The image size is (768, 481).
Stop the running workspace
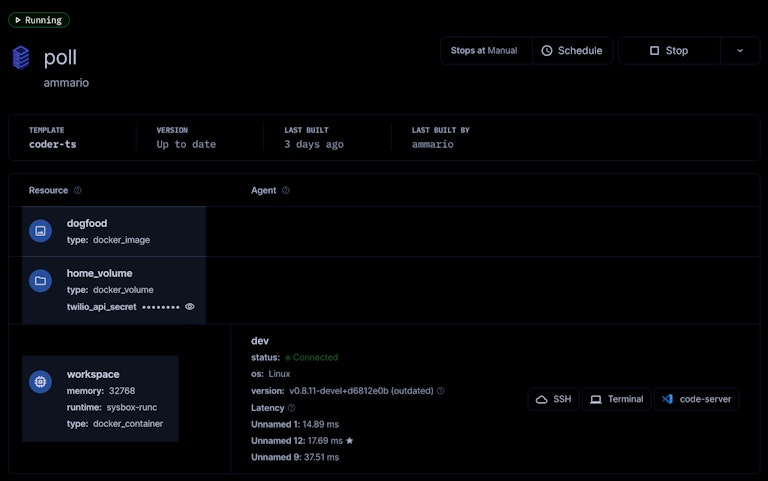(668, 51)
